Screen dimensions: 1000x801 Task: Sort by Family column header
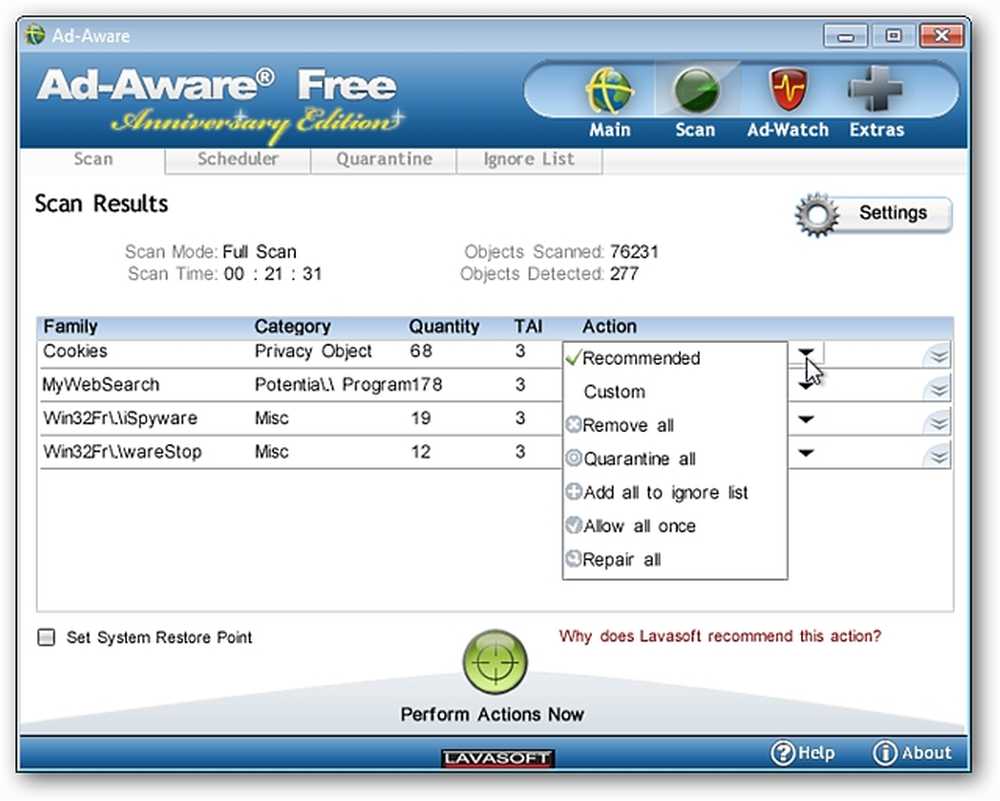click(x=70, y=327)
